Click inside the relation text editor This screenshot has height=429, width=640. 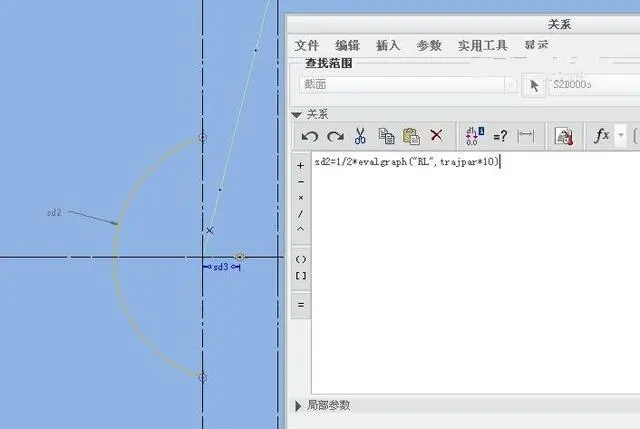click(476, 273)
